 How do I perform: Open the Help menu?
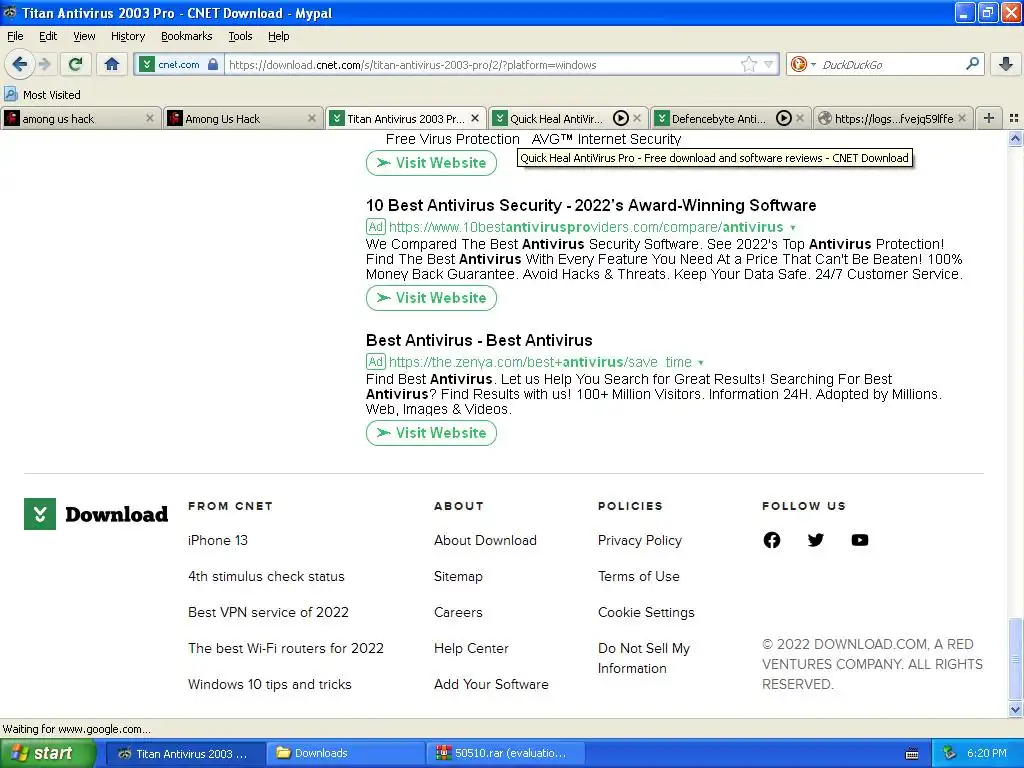(278, 36)
